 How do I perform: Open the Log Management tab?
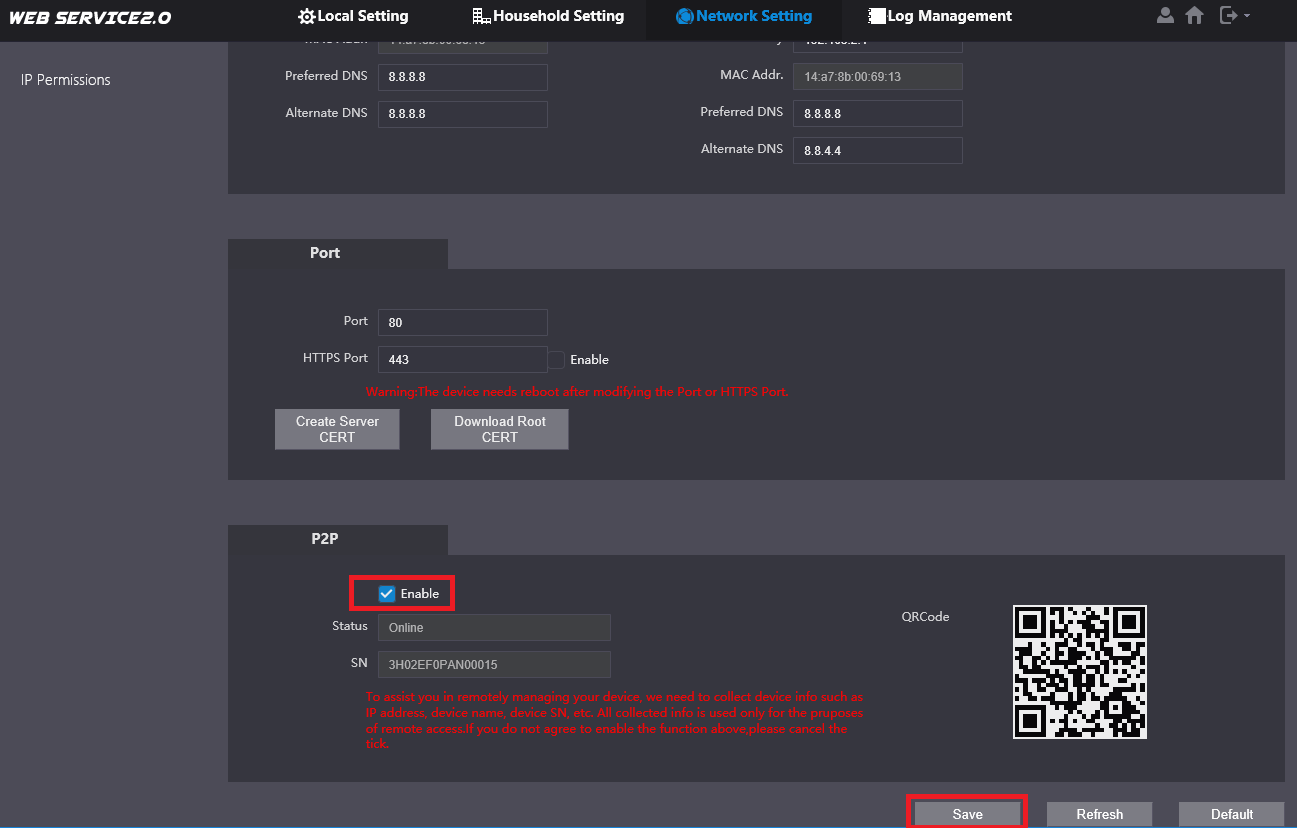pyautogui.click(x=940, y=16)
